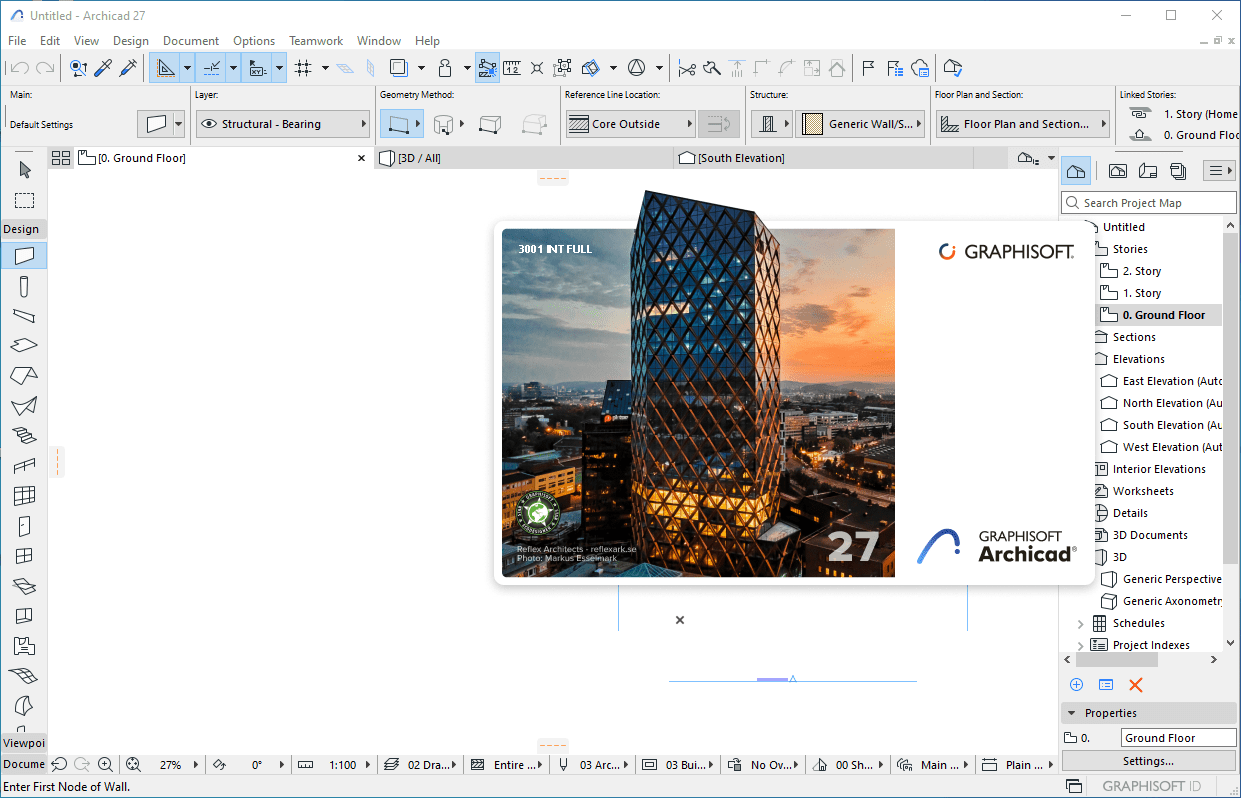Screen dimensions: 1241x798
Task: Click the Find and Select icon
Action: point(78,68)
